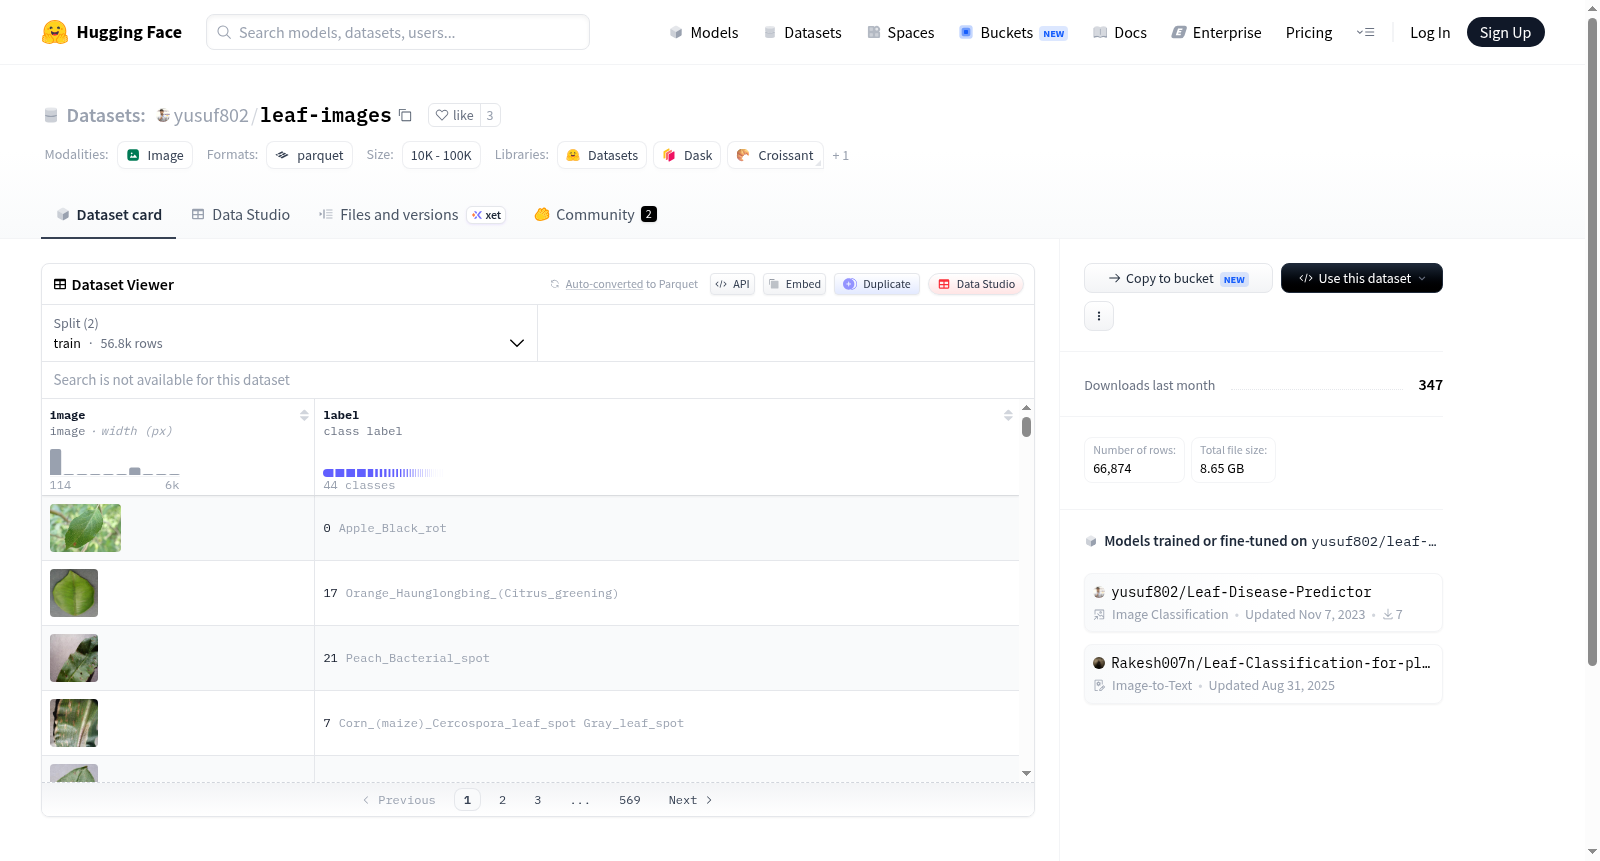
Task: Click the search magnifier icon
Action: coord(224,32)
